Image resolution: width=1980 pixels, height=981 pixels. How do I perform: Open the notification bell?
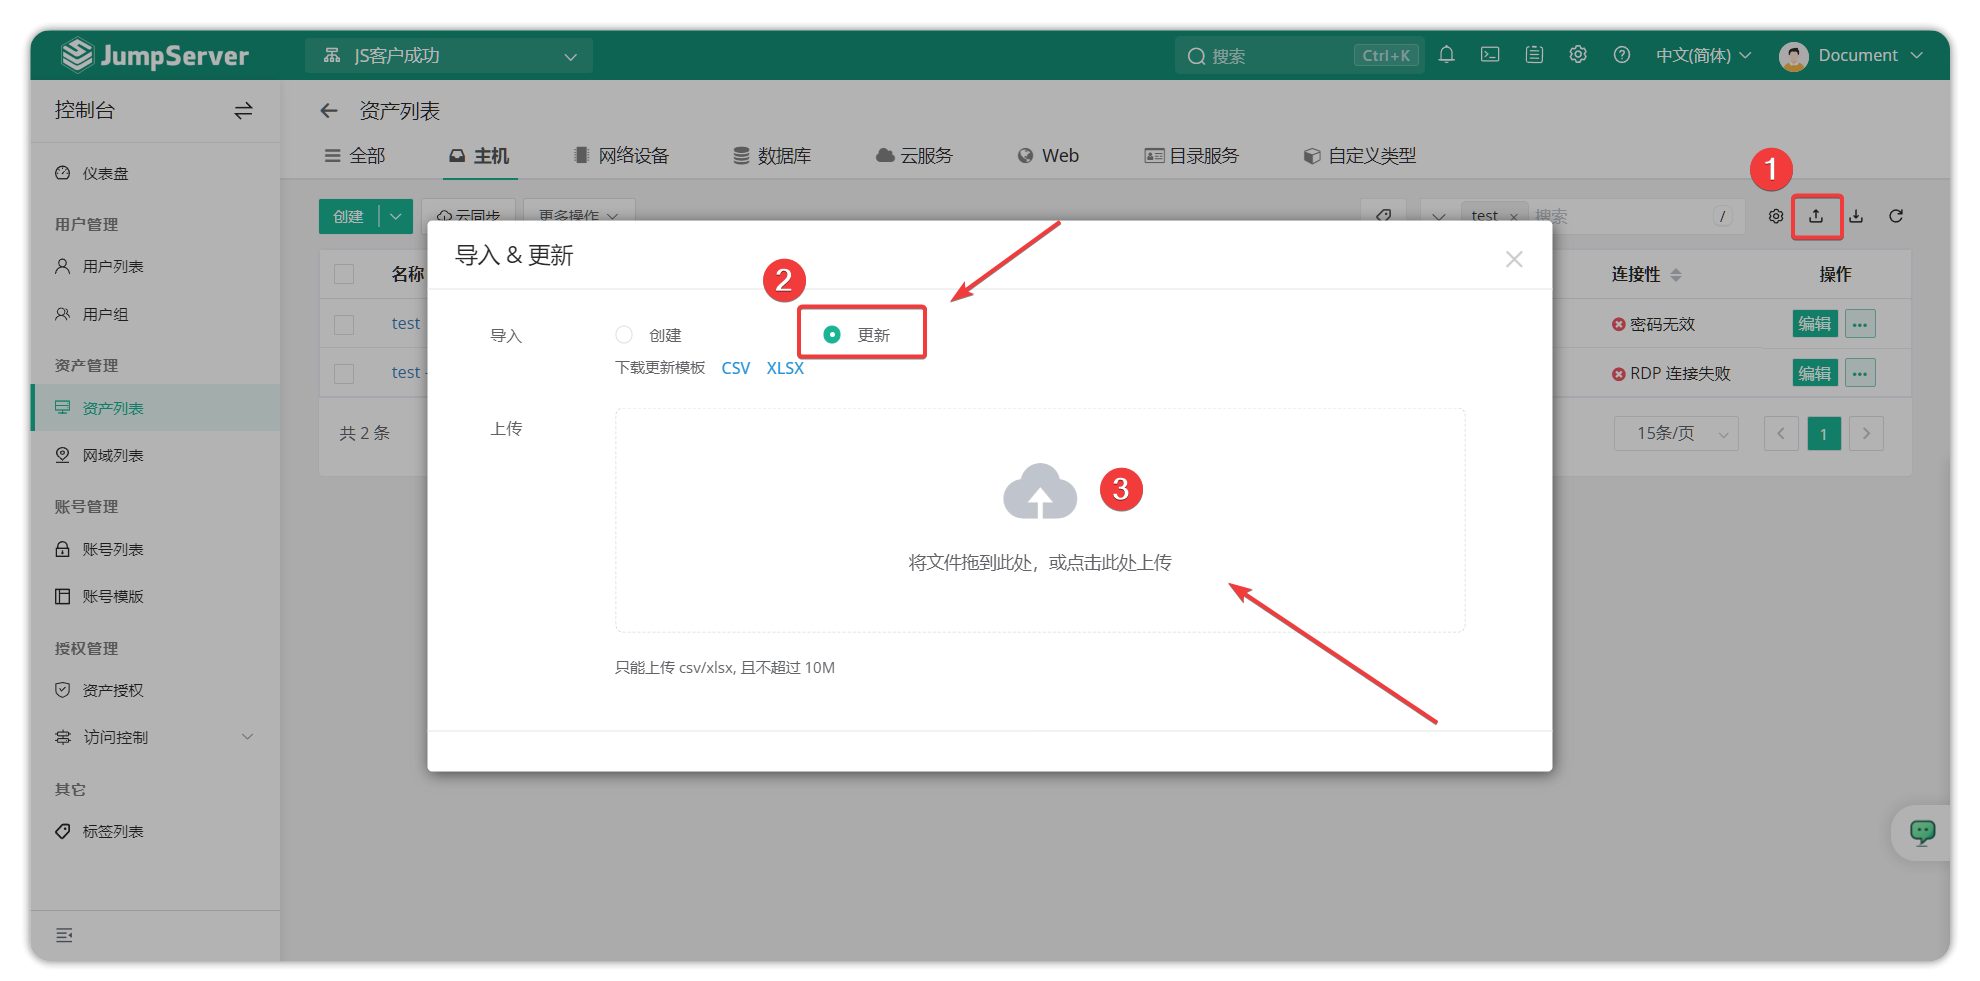1446,55
